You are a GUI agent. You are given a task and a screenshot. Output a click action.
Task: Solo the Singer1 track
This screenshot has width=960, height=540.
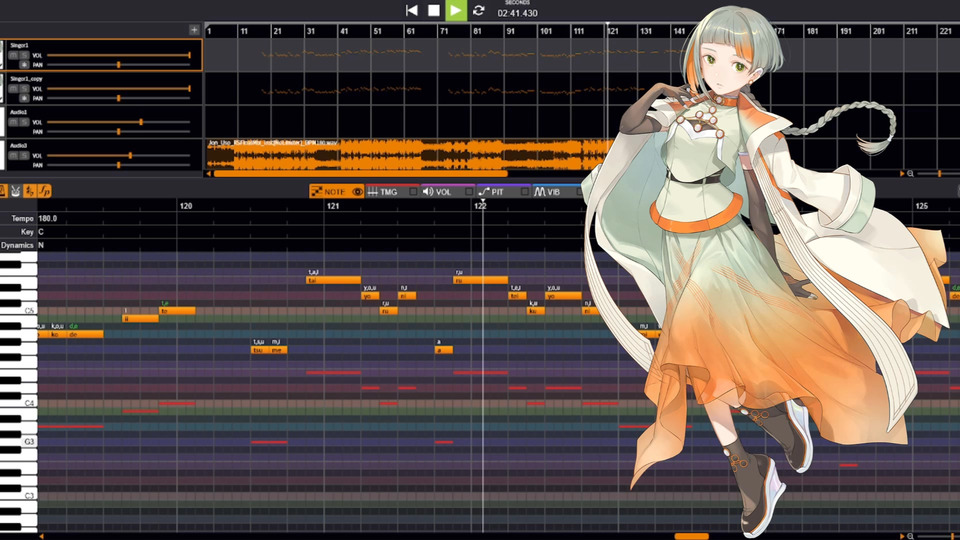[24, 55]
